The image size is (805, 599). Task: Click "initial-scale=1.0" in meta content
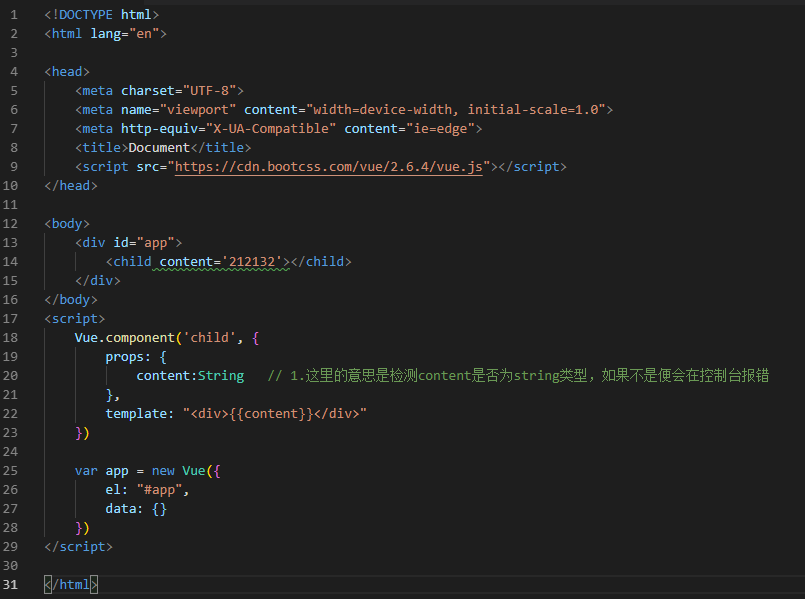click(x=533, y=110)
